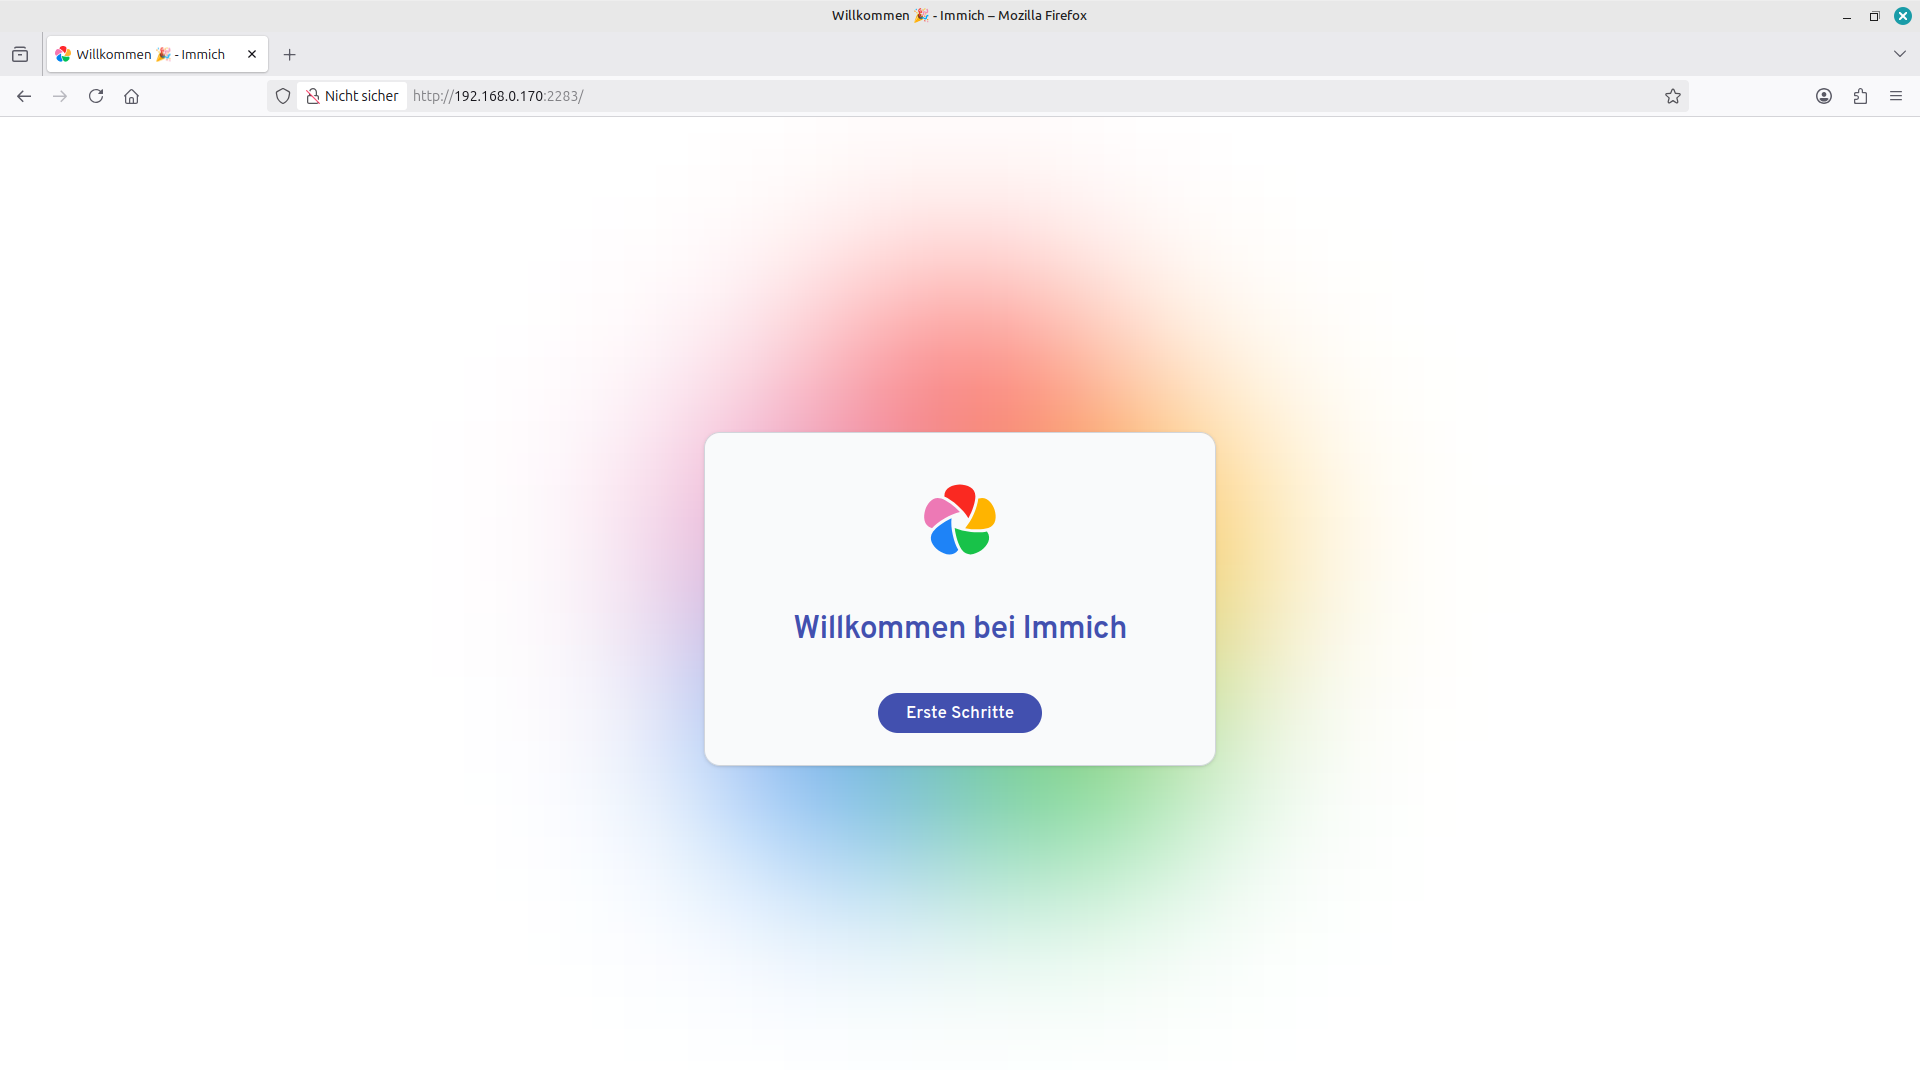This screenshot has height=1080, width=1920.
Task: Click the Nicht sicher security indicator
Action: 352,96
